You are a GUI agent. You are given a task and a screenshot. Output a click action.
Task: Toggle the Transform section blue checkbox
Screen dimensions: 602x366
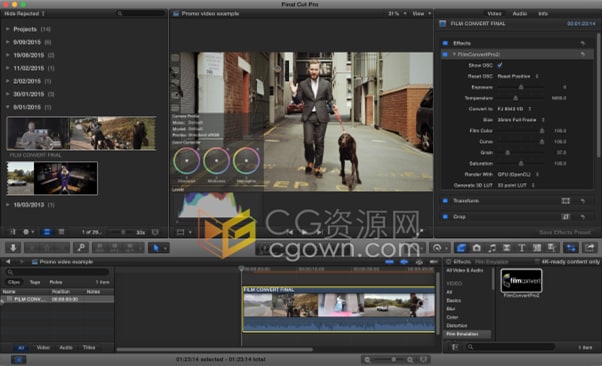(x=445, y=201)
